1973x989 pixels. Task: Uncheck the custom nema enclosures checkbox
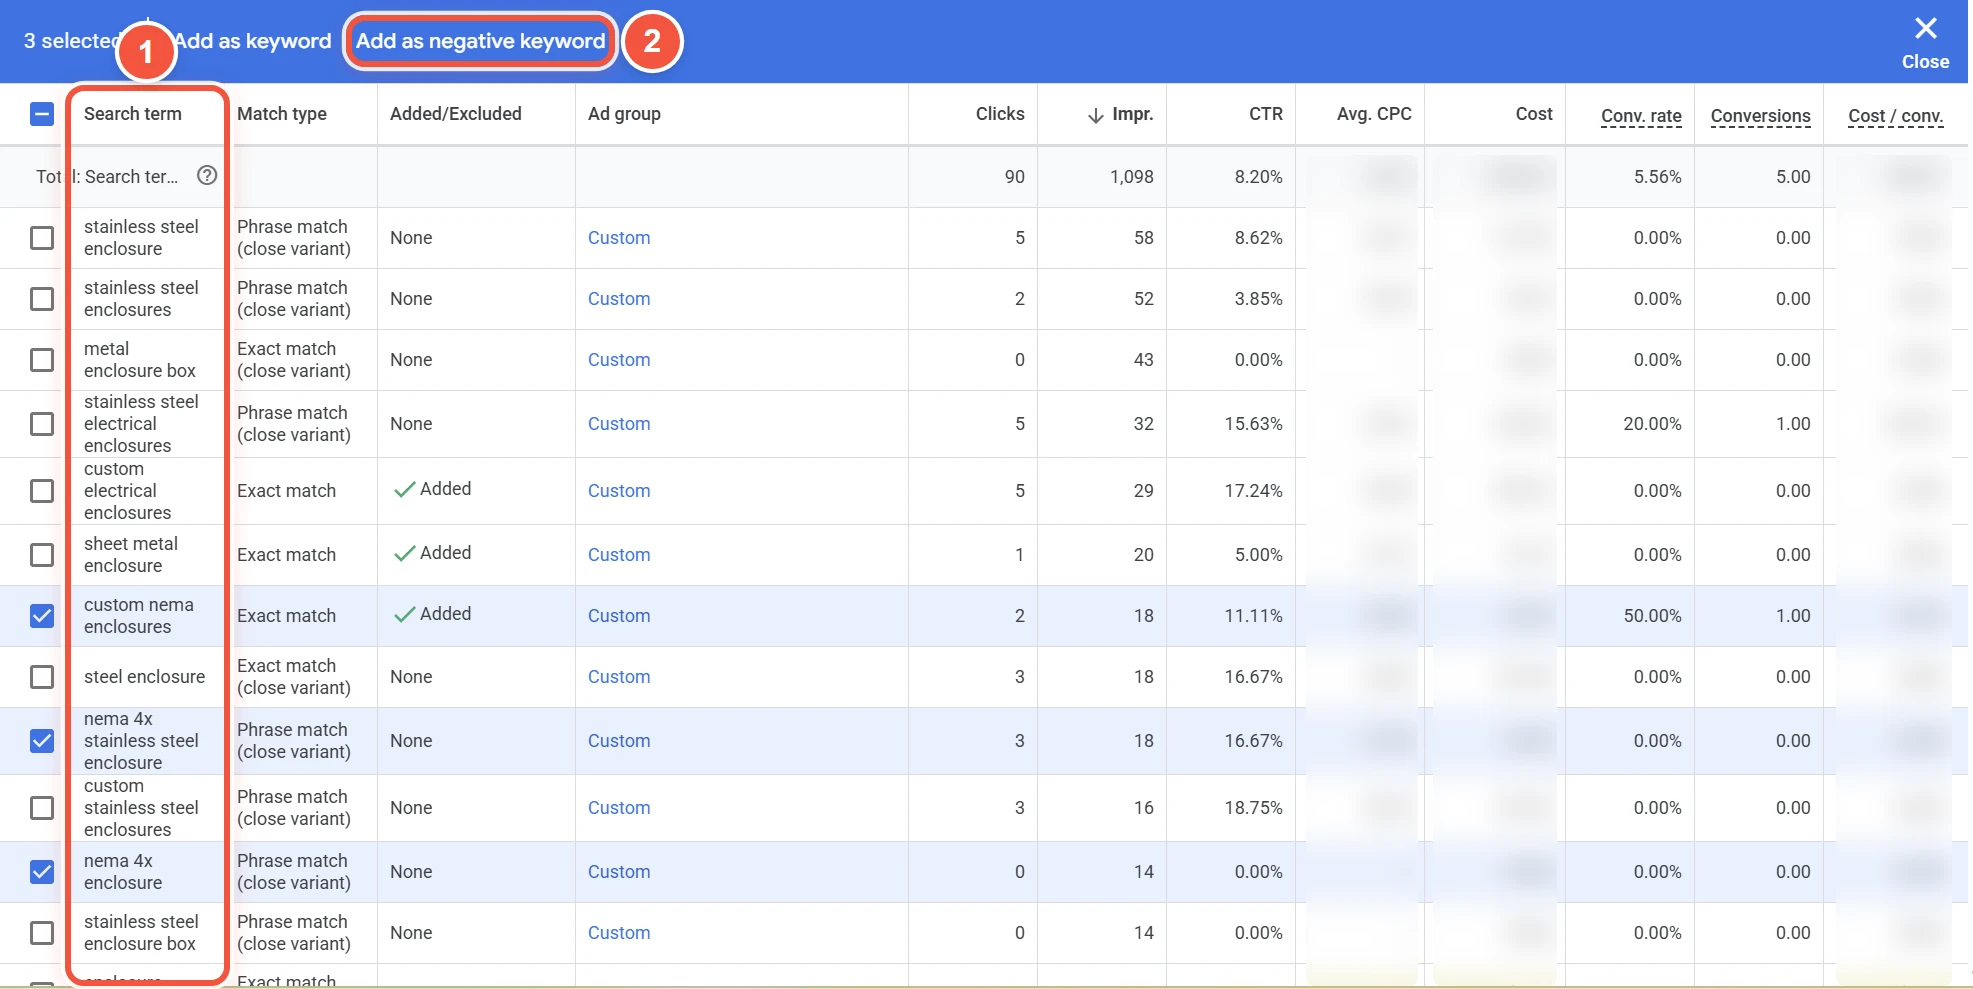[x=42, y=616]
